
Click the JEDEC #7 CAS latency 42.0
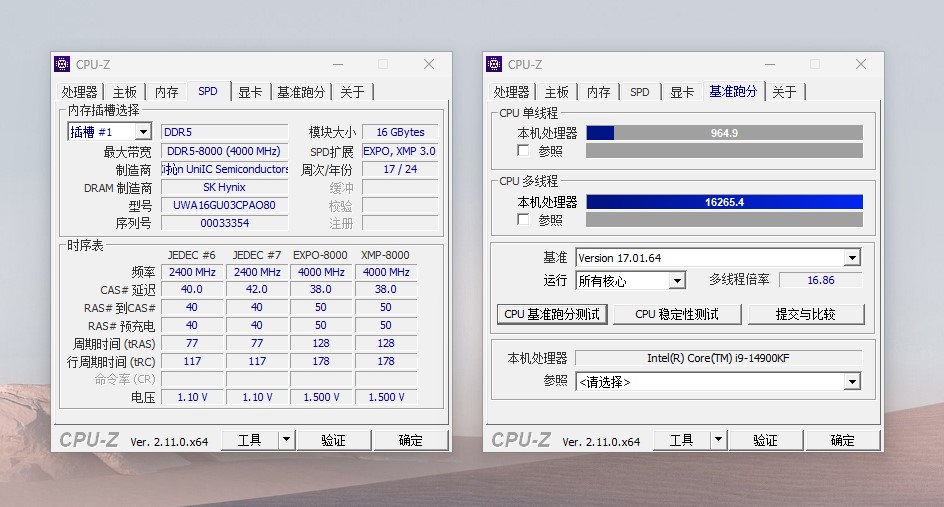pyautogui.click(x=257, y=289)
